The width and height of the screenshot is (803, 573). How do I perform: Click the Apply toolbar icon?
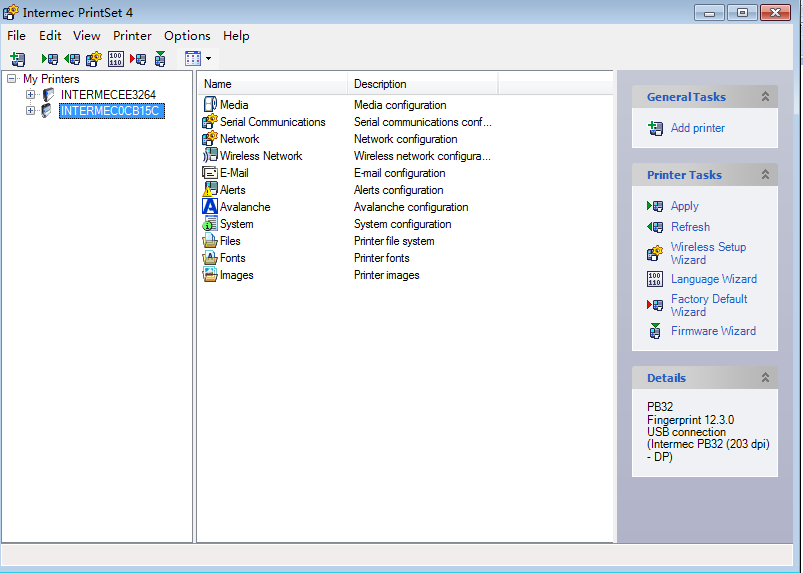[50, 59]
